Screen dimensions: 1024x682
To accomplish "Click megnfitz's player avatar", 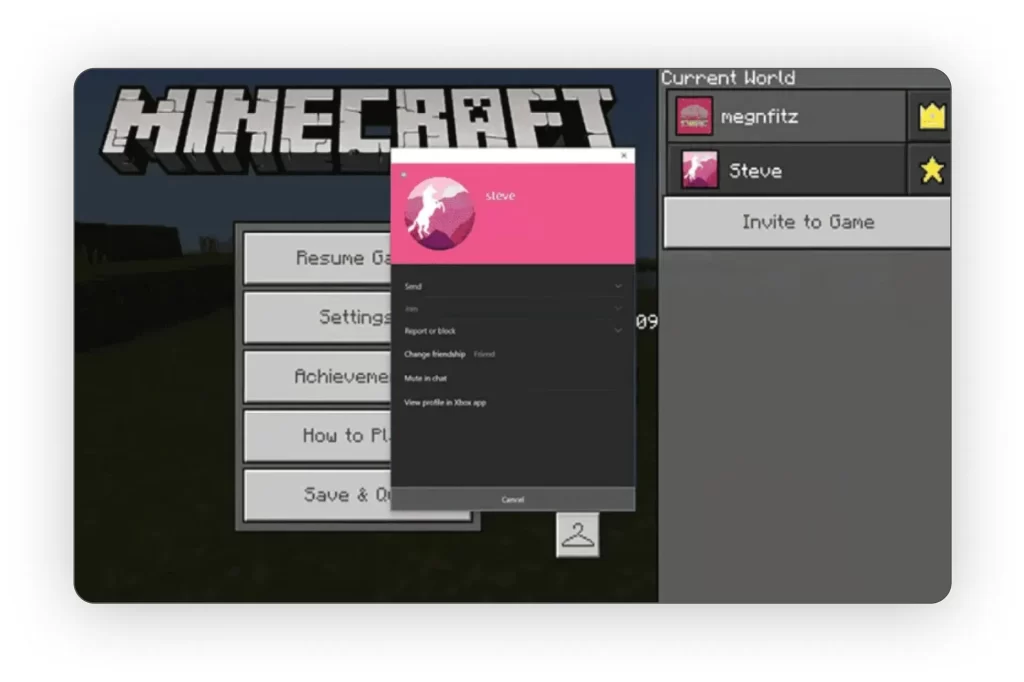I will pos(694,117).
